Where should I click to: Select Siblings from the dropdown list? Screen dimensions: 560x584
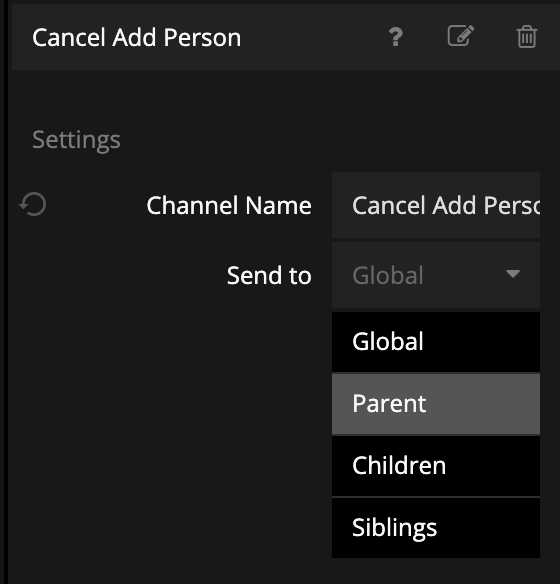(436, 528)
